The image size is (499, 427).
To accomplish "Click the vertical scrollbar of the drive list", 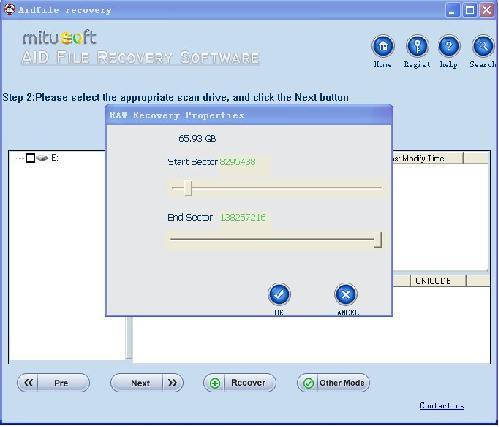I will coord(129,338).
